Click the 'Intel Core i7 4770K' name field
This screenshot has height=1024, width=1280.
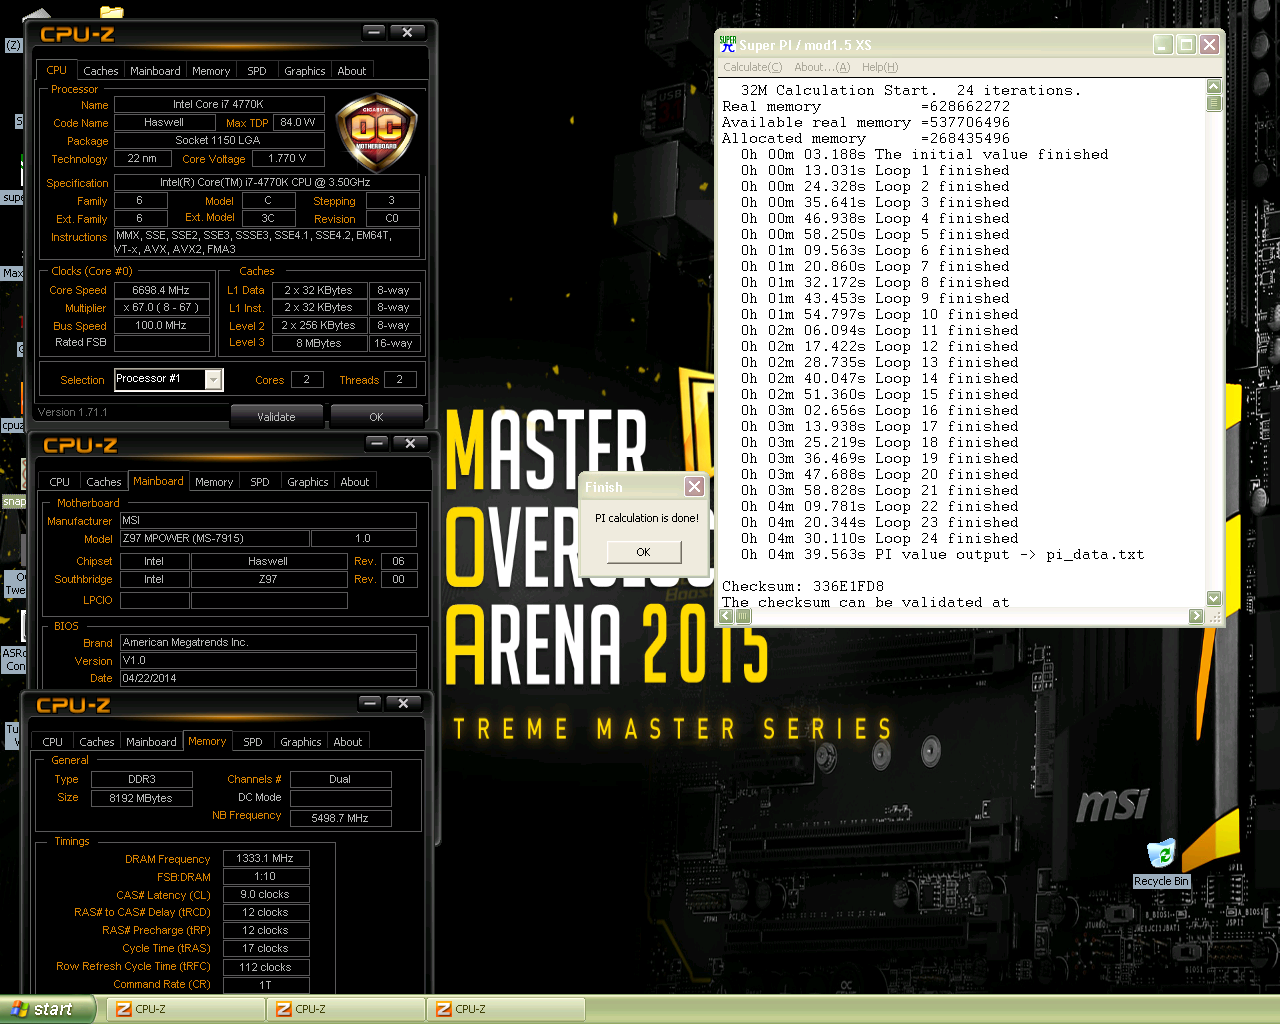[x=219, y=104]
